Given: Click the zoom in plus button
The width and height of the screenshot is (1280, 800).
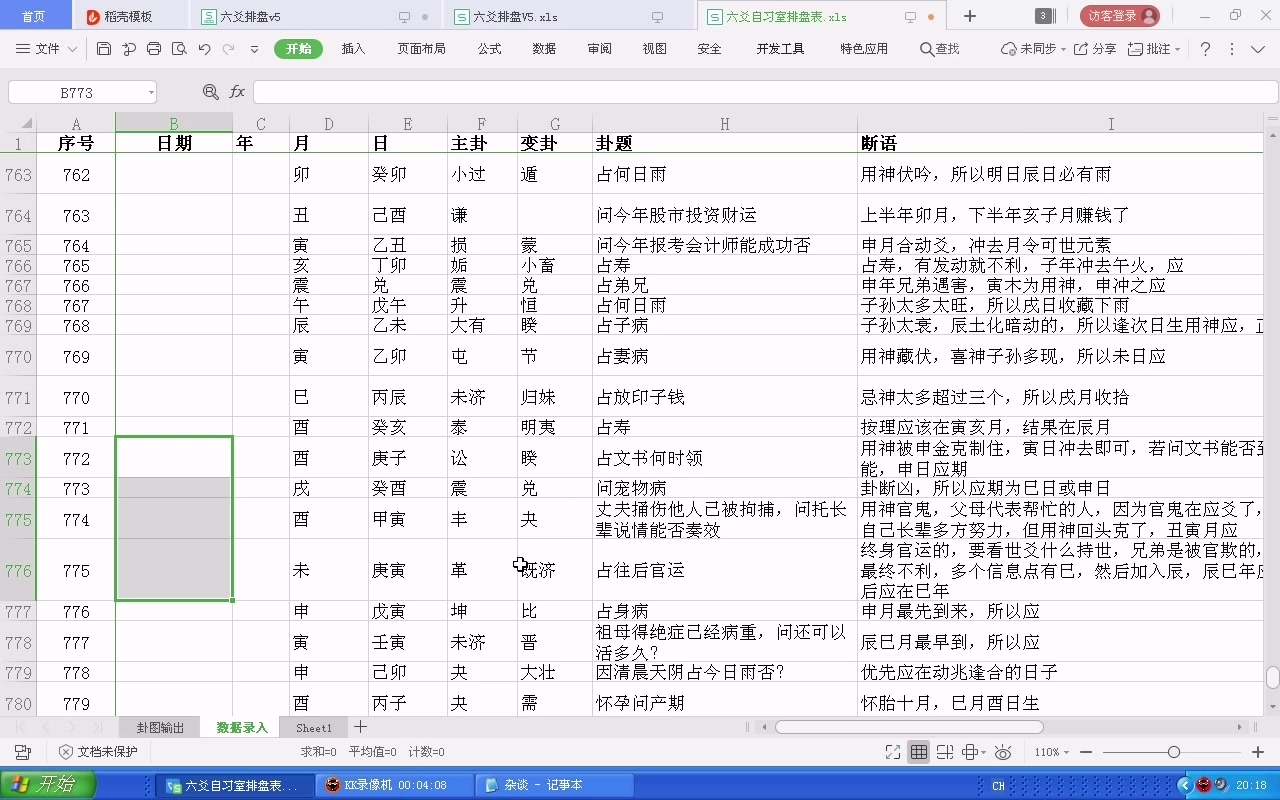Looking at the screenshot, I should [x=1256, y=752].
